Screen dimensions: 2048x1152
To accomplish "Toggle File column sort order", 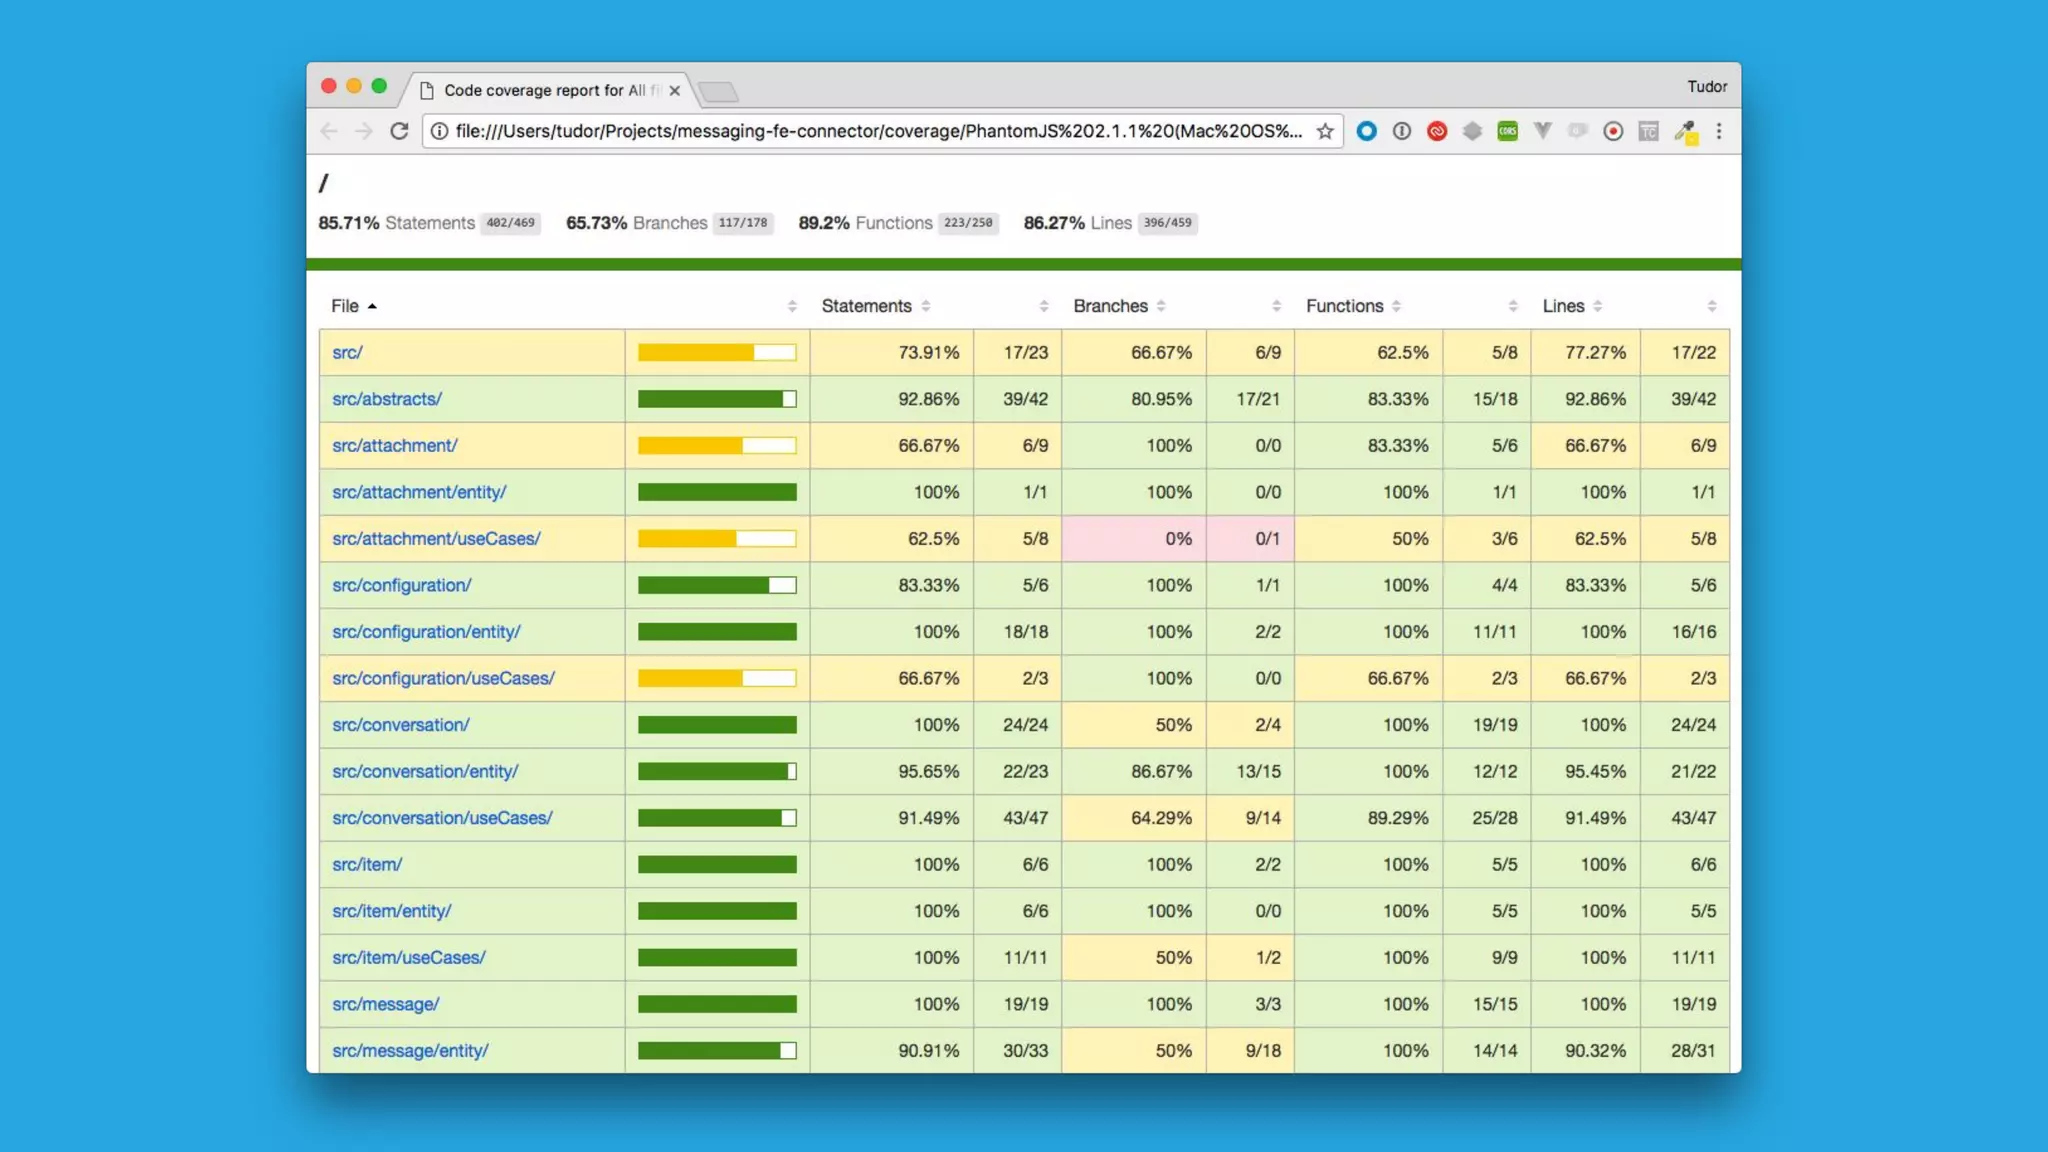I will [x=346, y=306].
